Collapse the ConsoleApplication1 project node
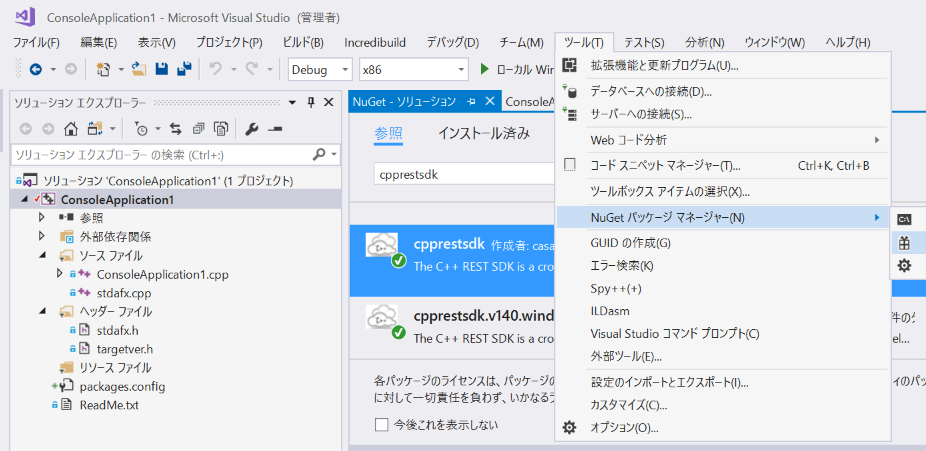The height and width of the screenshot is (451, 926). (24, 199)
